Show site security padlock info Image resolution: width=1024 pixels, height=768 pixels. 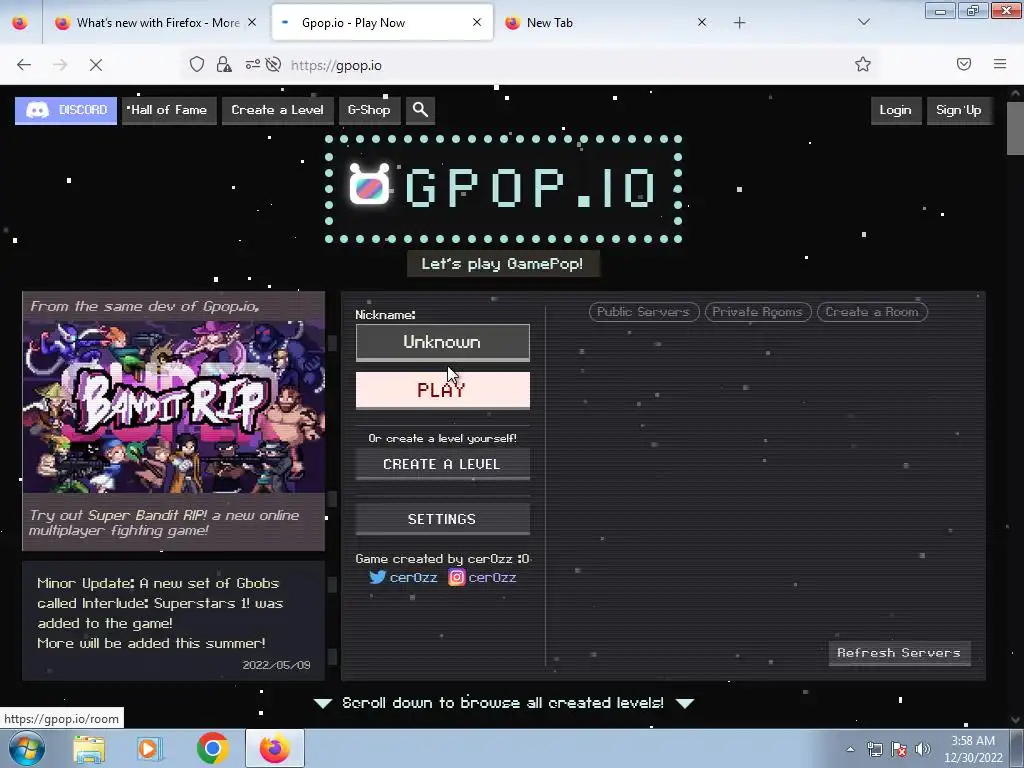tap(224, 65)
